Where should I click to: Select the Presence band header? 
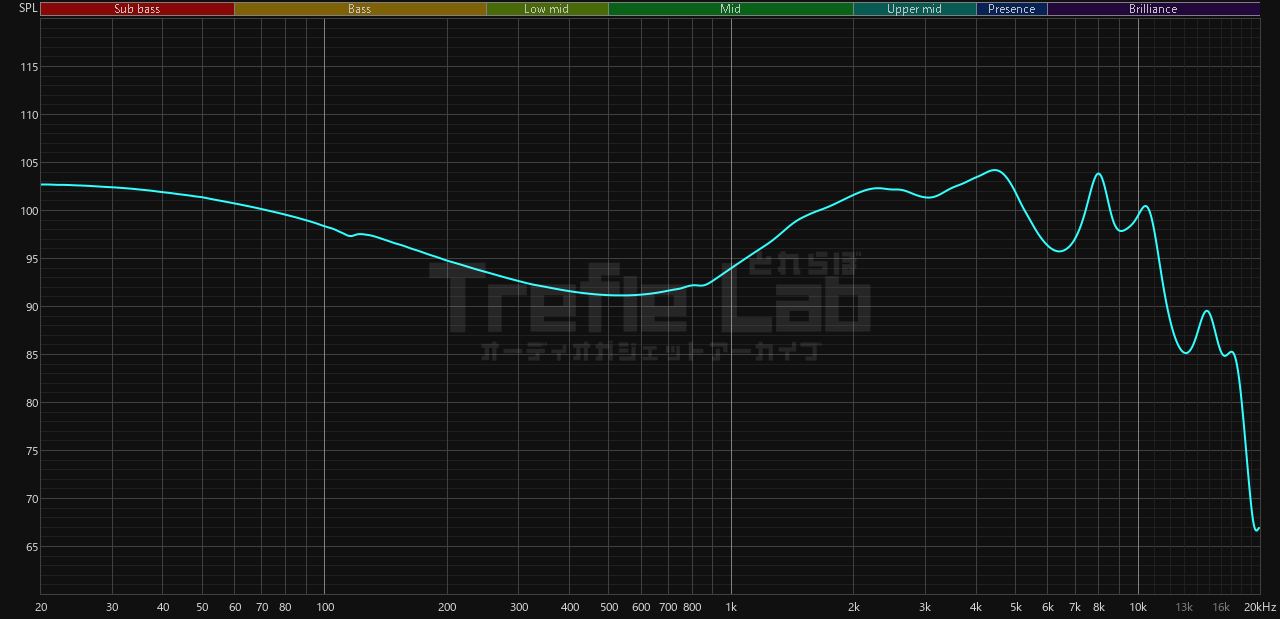pyautogui.click(x=1011, y=9)
